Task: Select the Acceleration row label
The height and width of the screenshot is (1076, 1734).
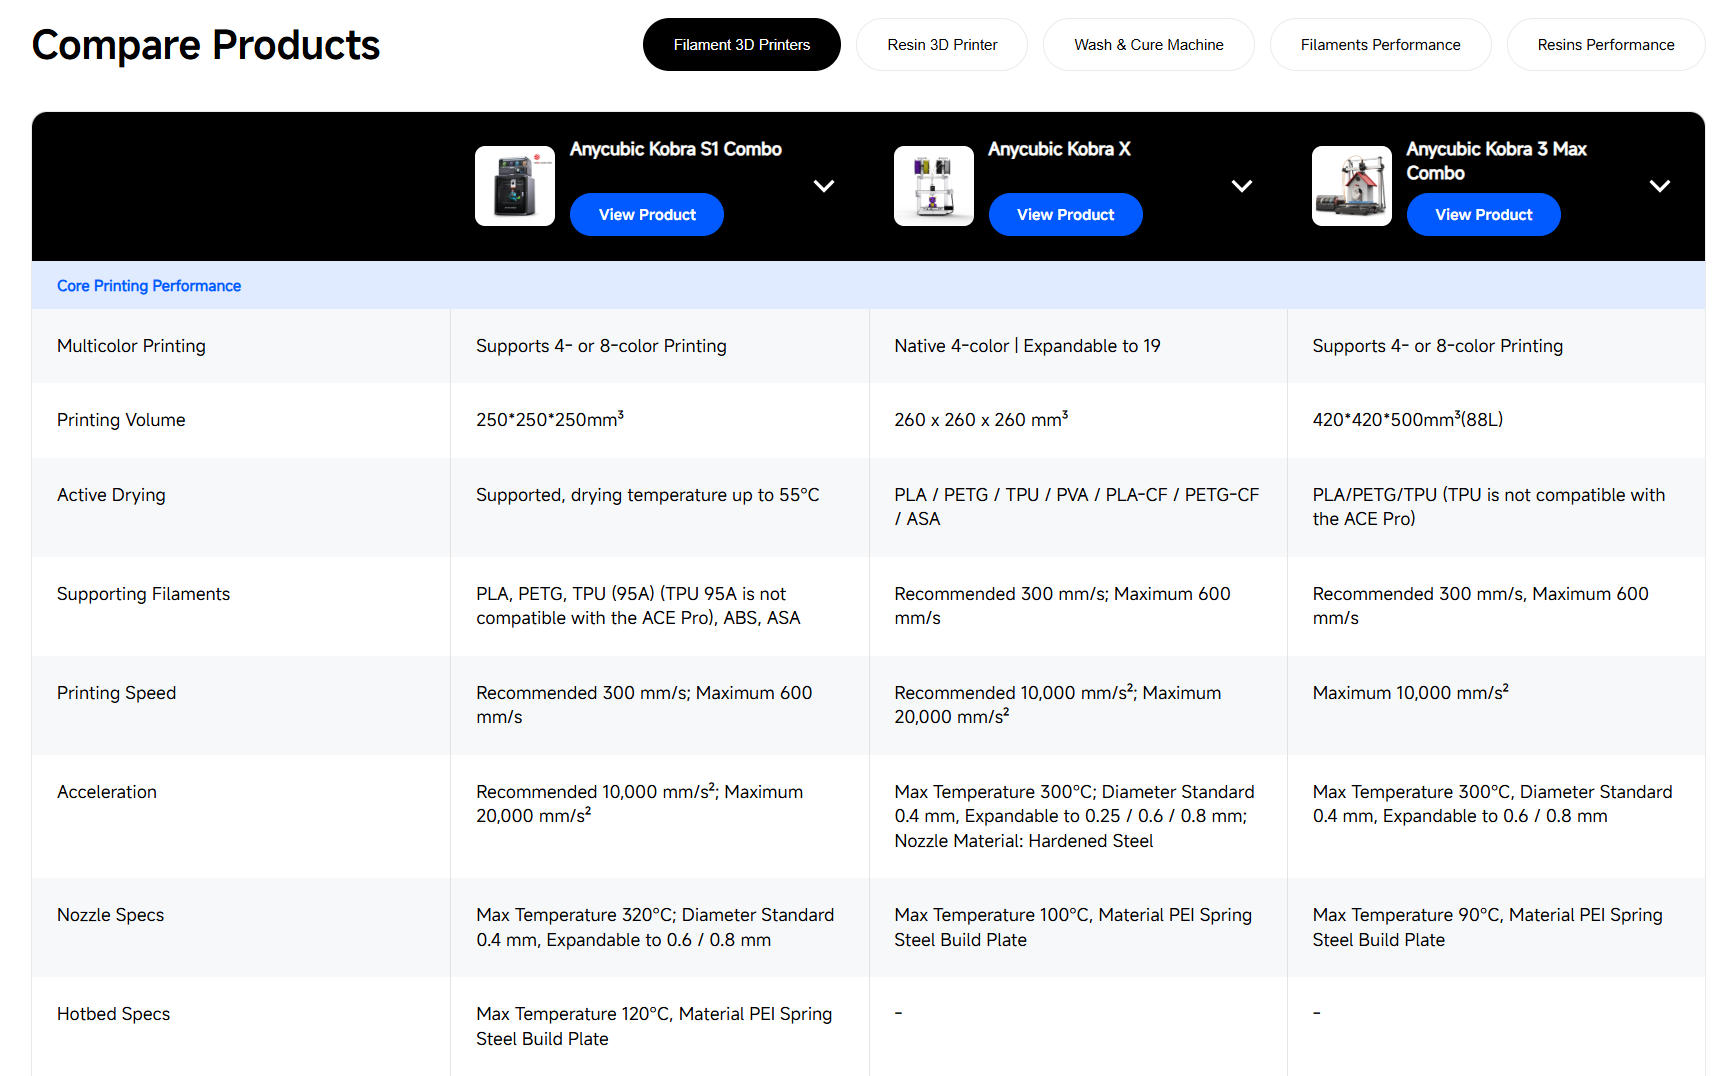Action: [x=107, y=792]
